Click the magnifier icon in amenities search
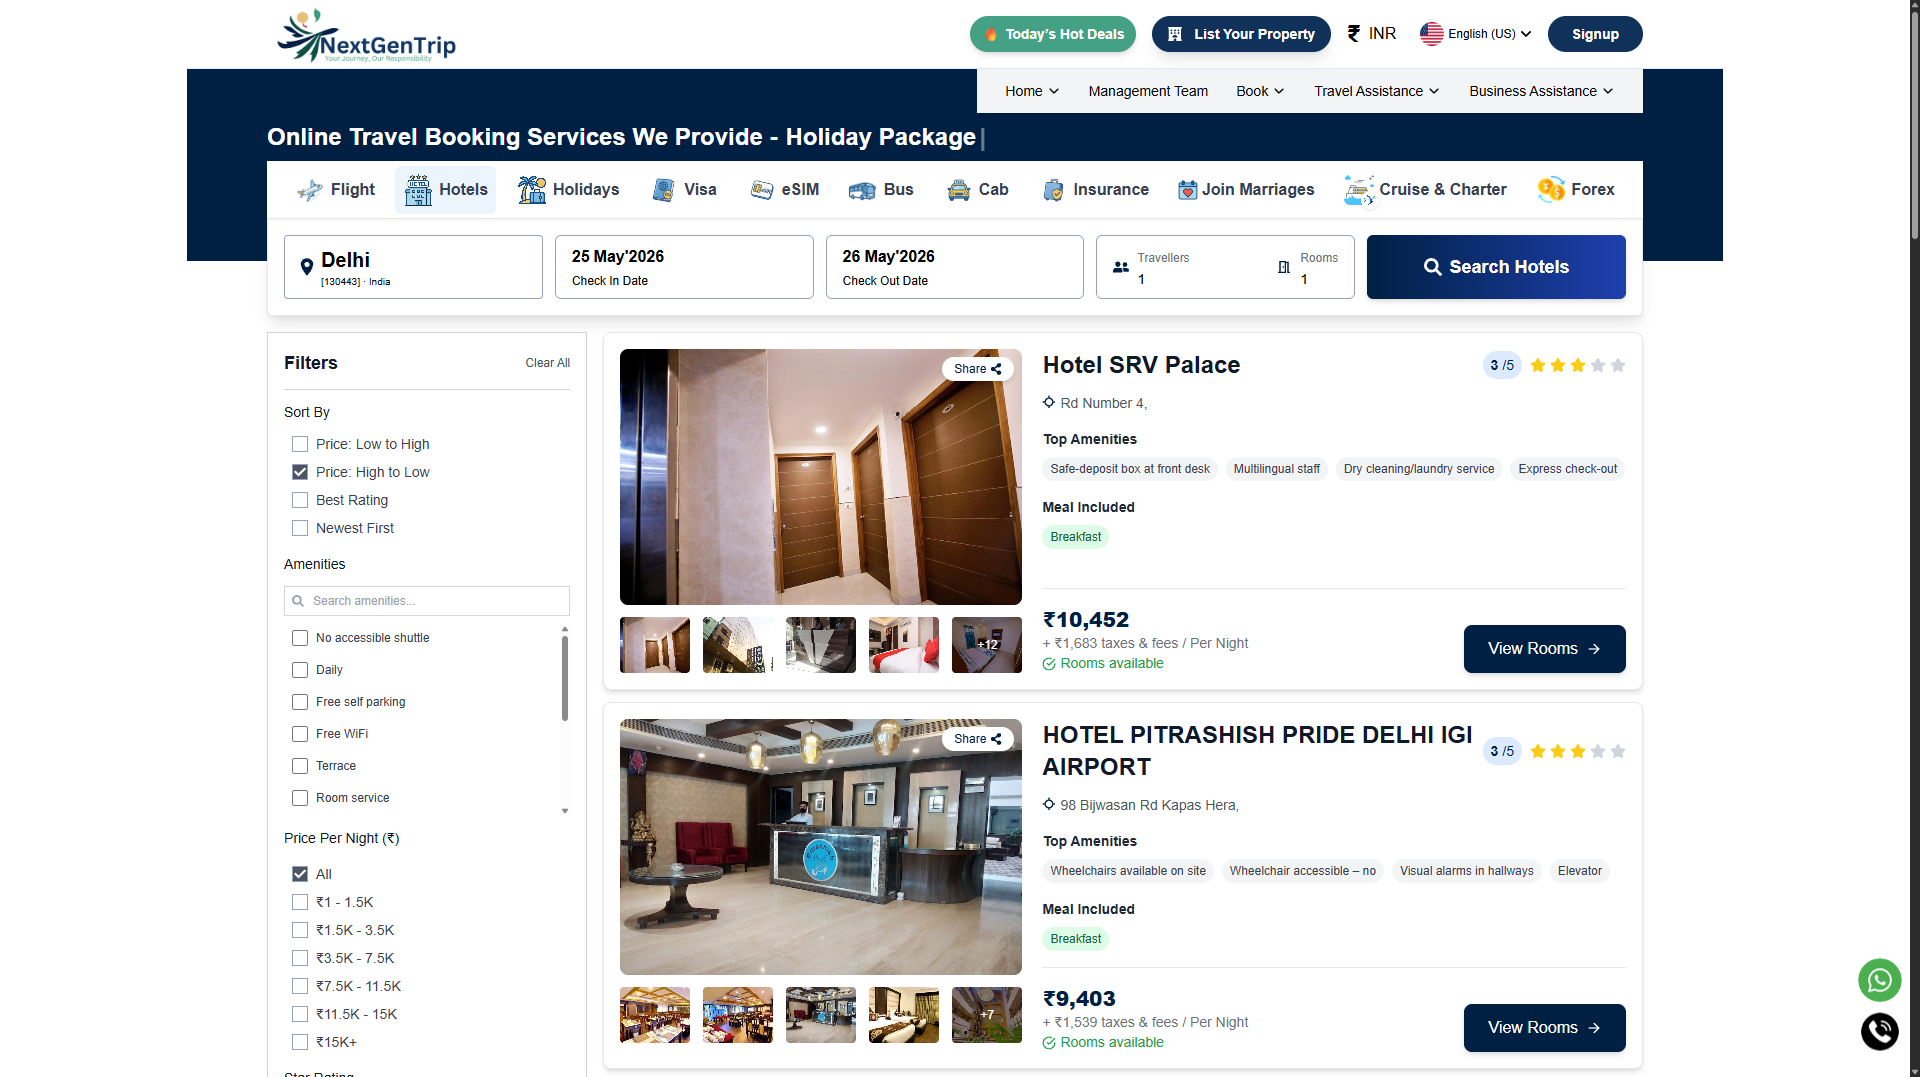1920x1077 pixels. [298, 601]
